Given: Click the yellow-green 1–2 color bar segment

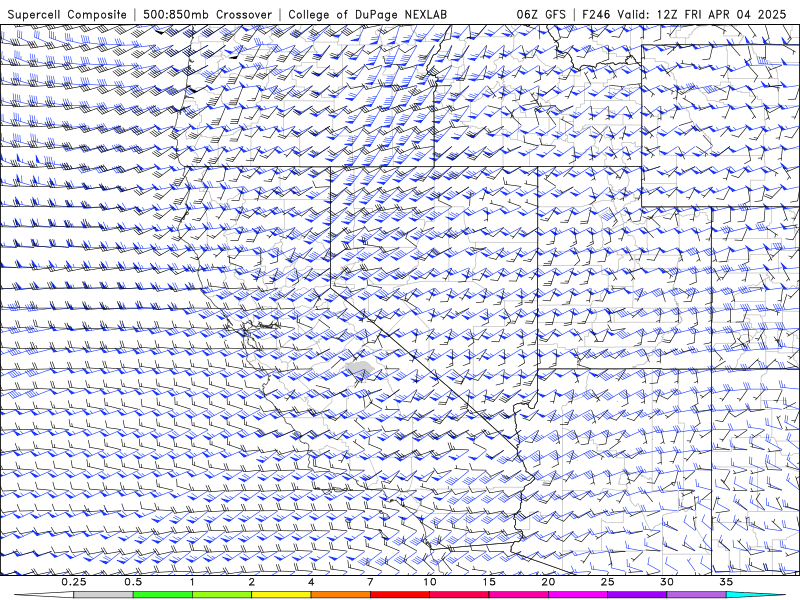Looking at the screenshot, I should click(x=222, y=595).
